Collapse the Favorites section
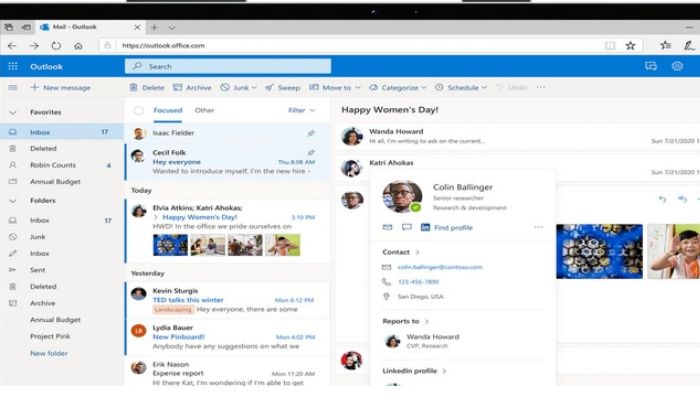The width and height of the screenshot is (700, 400). click(12, 112)
